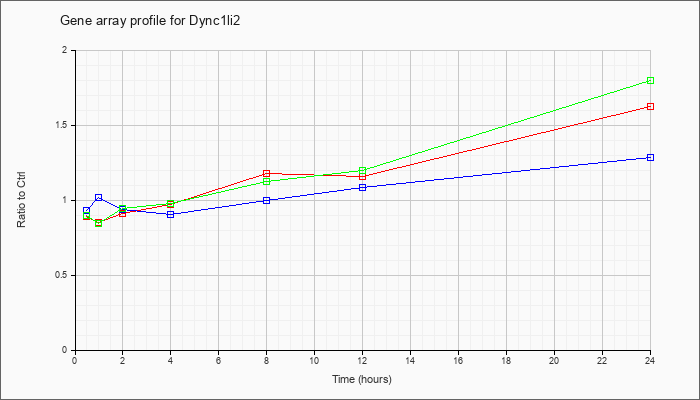Image resolution: width=700 pixels, height=400 pixels.
Task: Select the blue marker at 4 hours
Action: pos(171,214)
